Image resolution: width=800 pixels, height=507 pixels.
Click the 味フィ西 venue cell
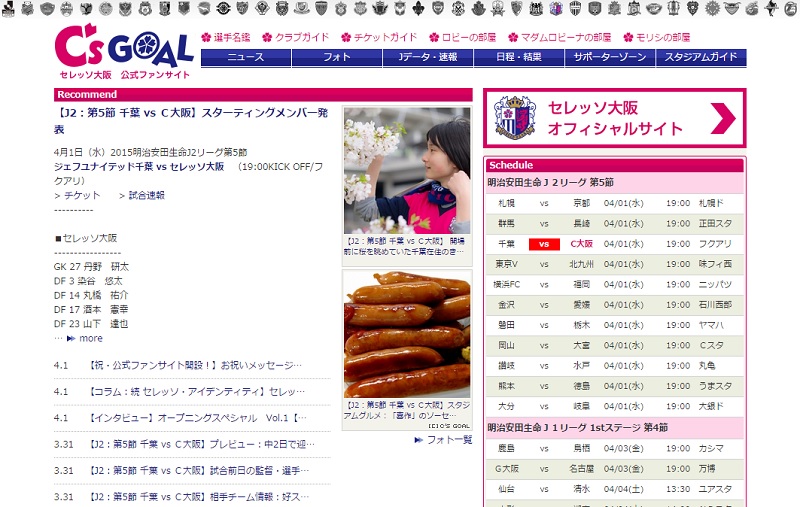(715, 264)
